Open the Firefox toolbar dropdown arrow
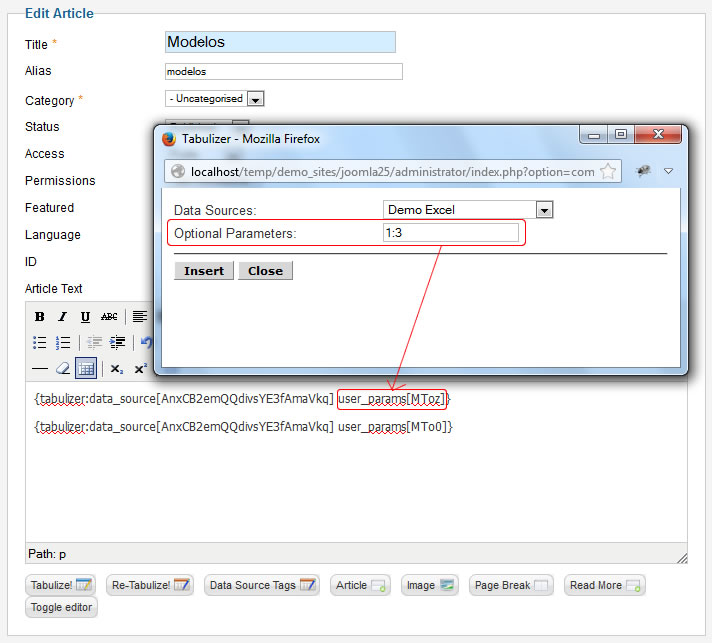 [x=668, y=171]
